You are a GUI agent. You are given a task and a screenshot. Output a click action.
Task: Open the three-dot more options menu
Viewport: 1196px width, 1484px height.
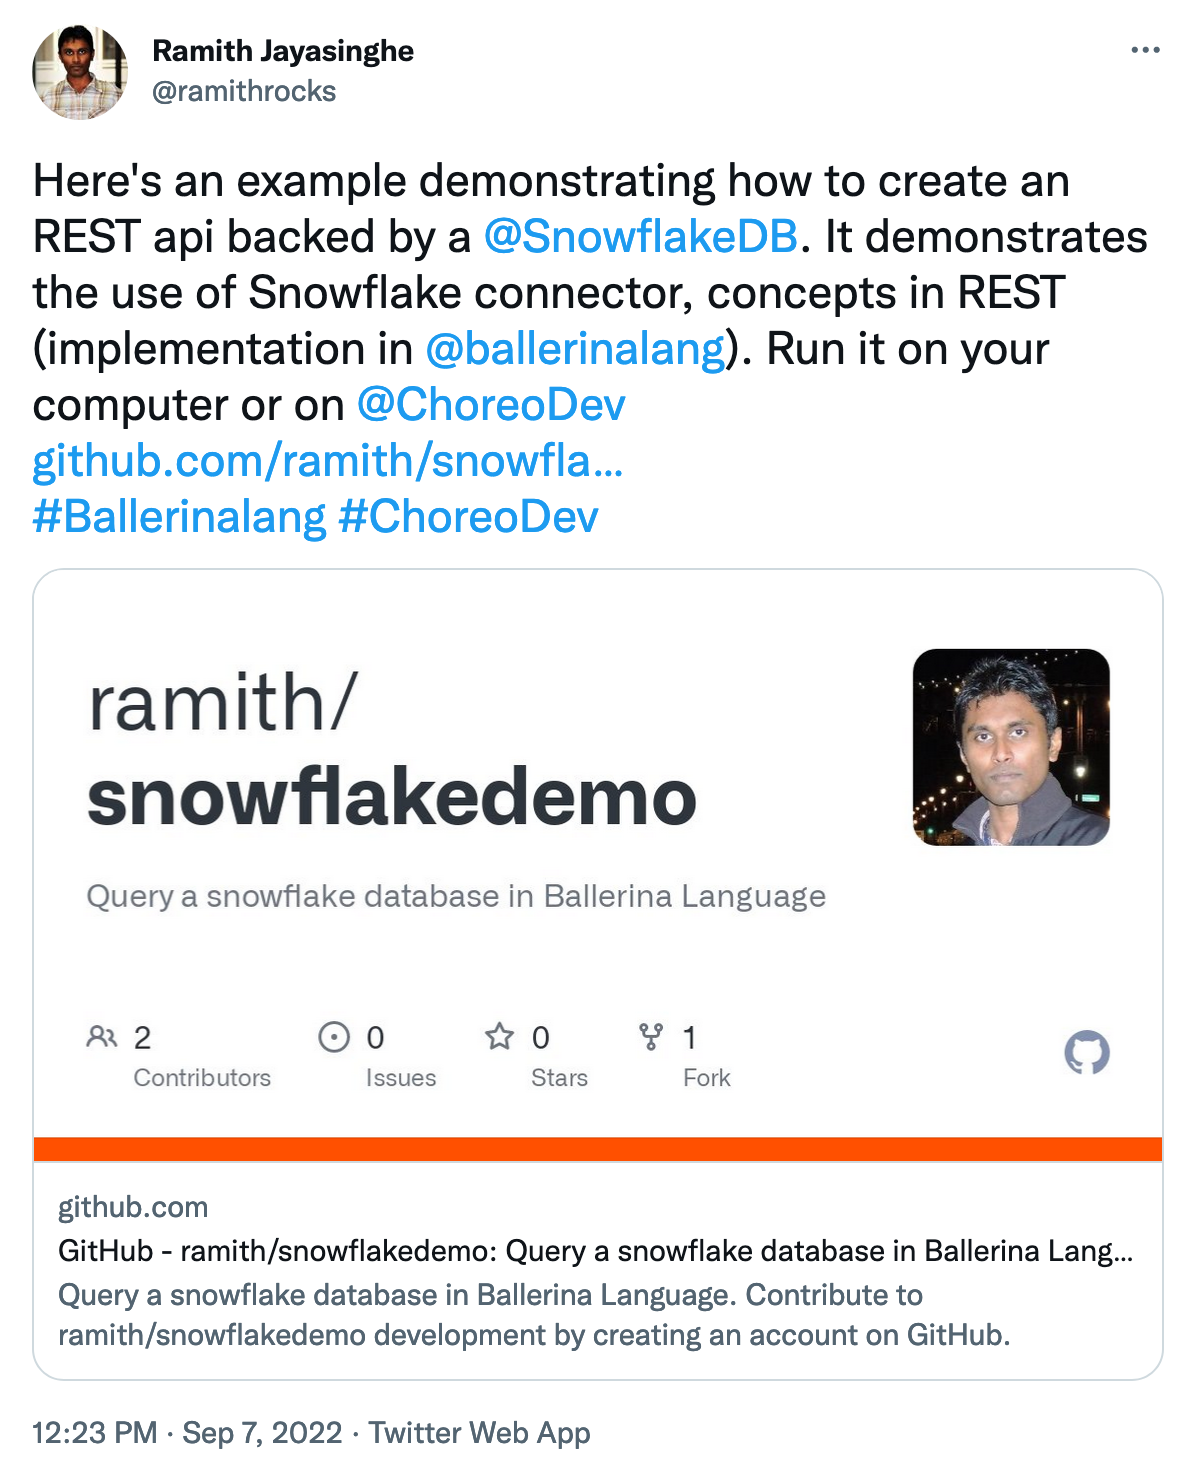1145,50
